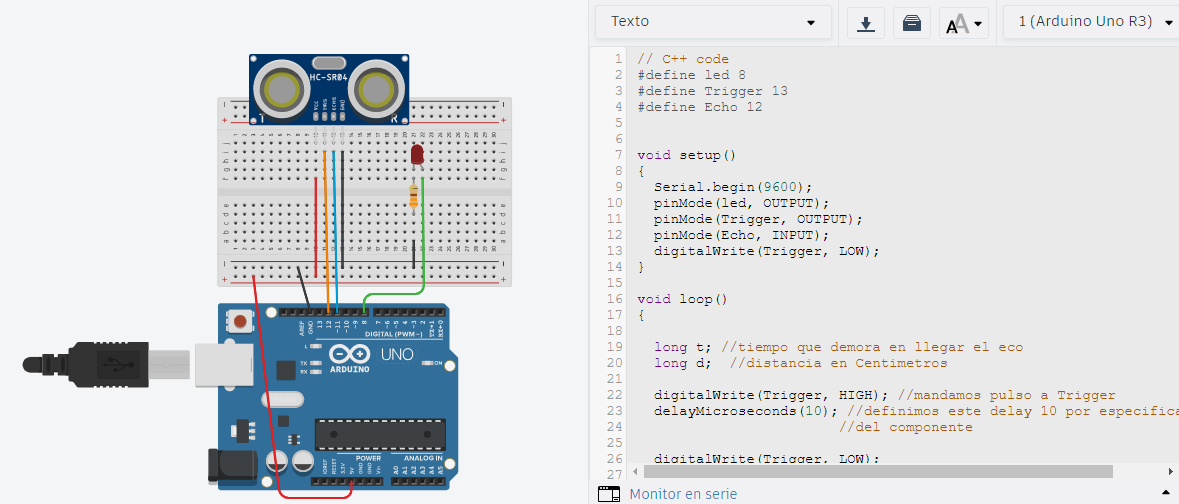Click the font size icon
1179x504 pixels.
(963, 23)
